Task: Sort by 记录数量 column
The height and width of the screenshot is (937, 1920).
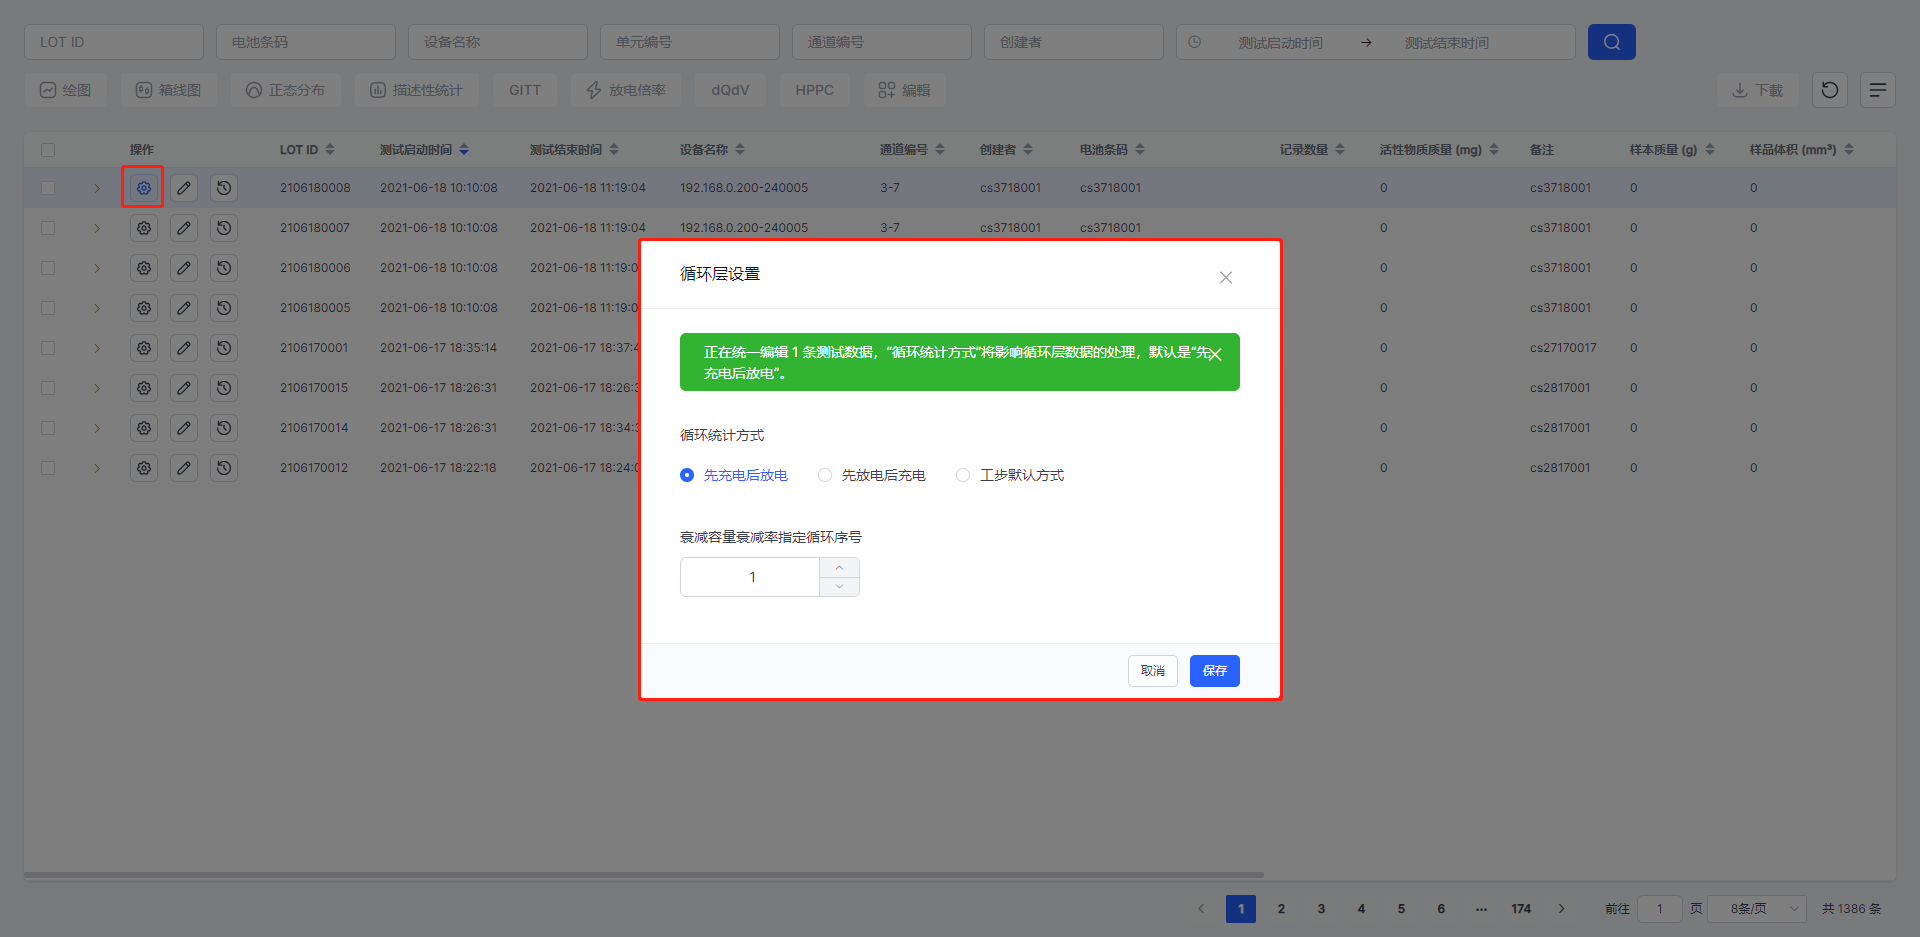Action: point(1340,150)
